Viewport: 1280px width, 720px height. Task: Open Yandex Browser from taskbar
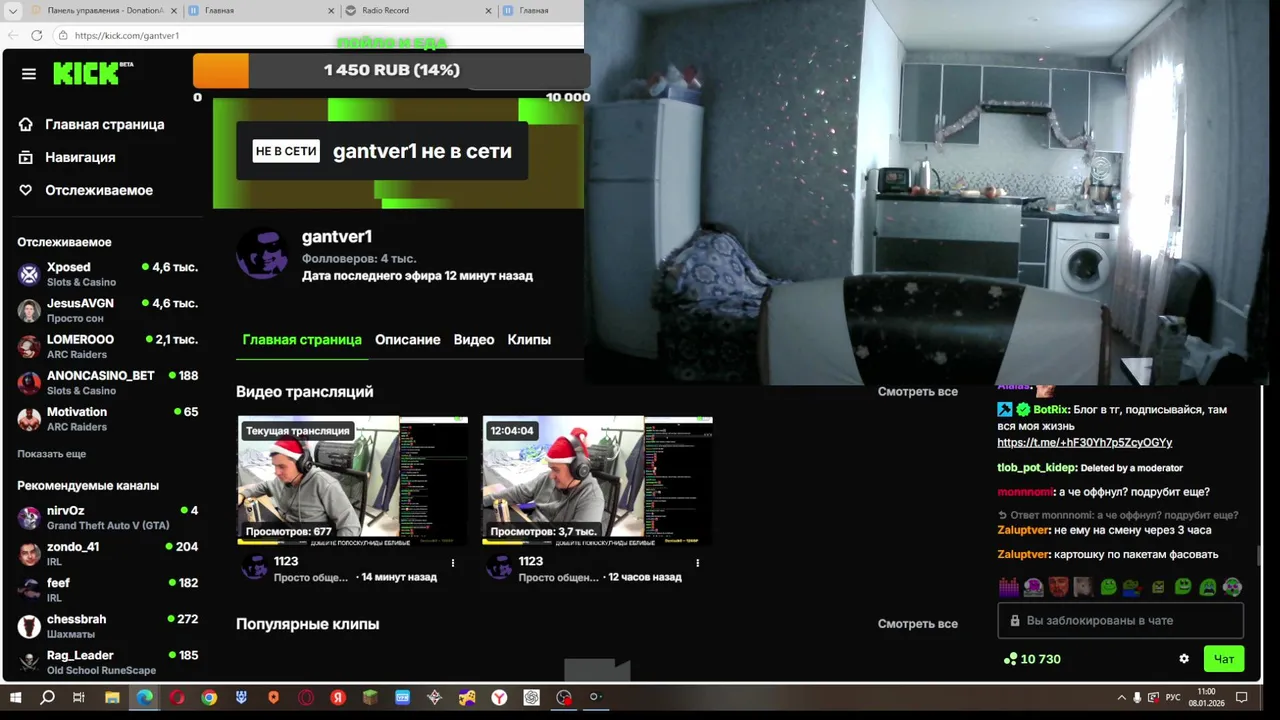pos(499,697)
